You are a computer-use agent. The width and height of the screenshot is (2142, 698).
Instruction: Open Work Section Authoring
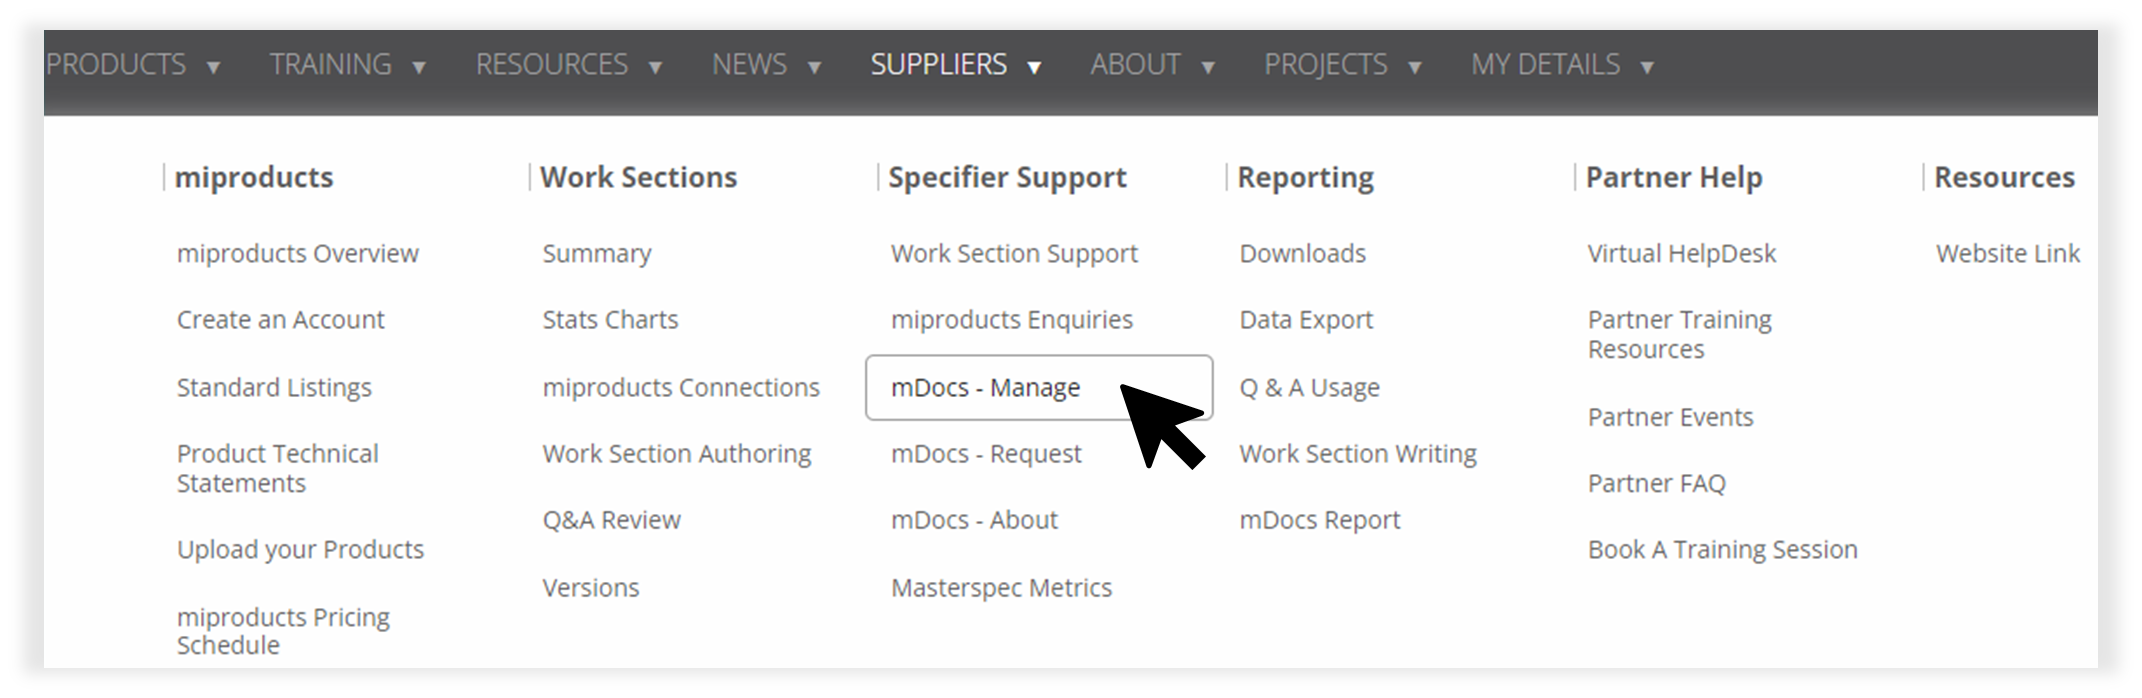coord(676,453)
